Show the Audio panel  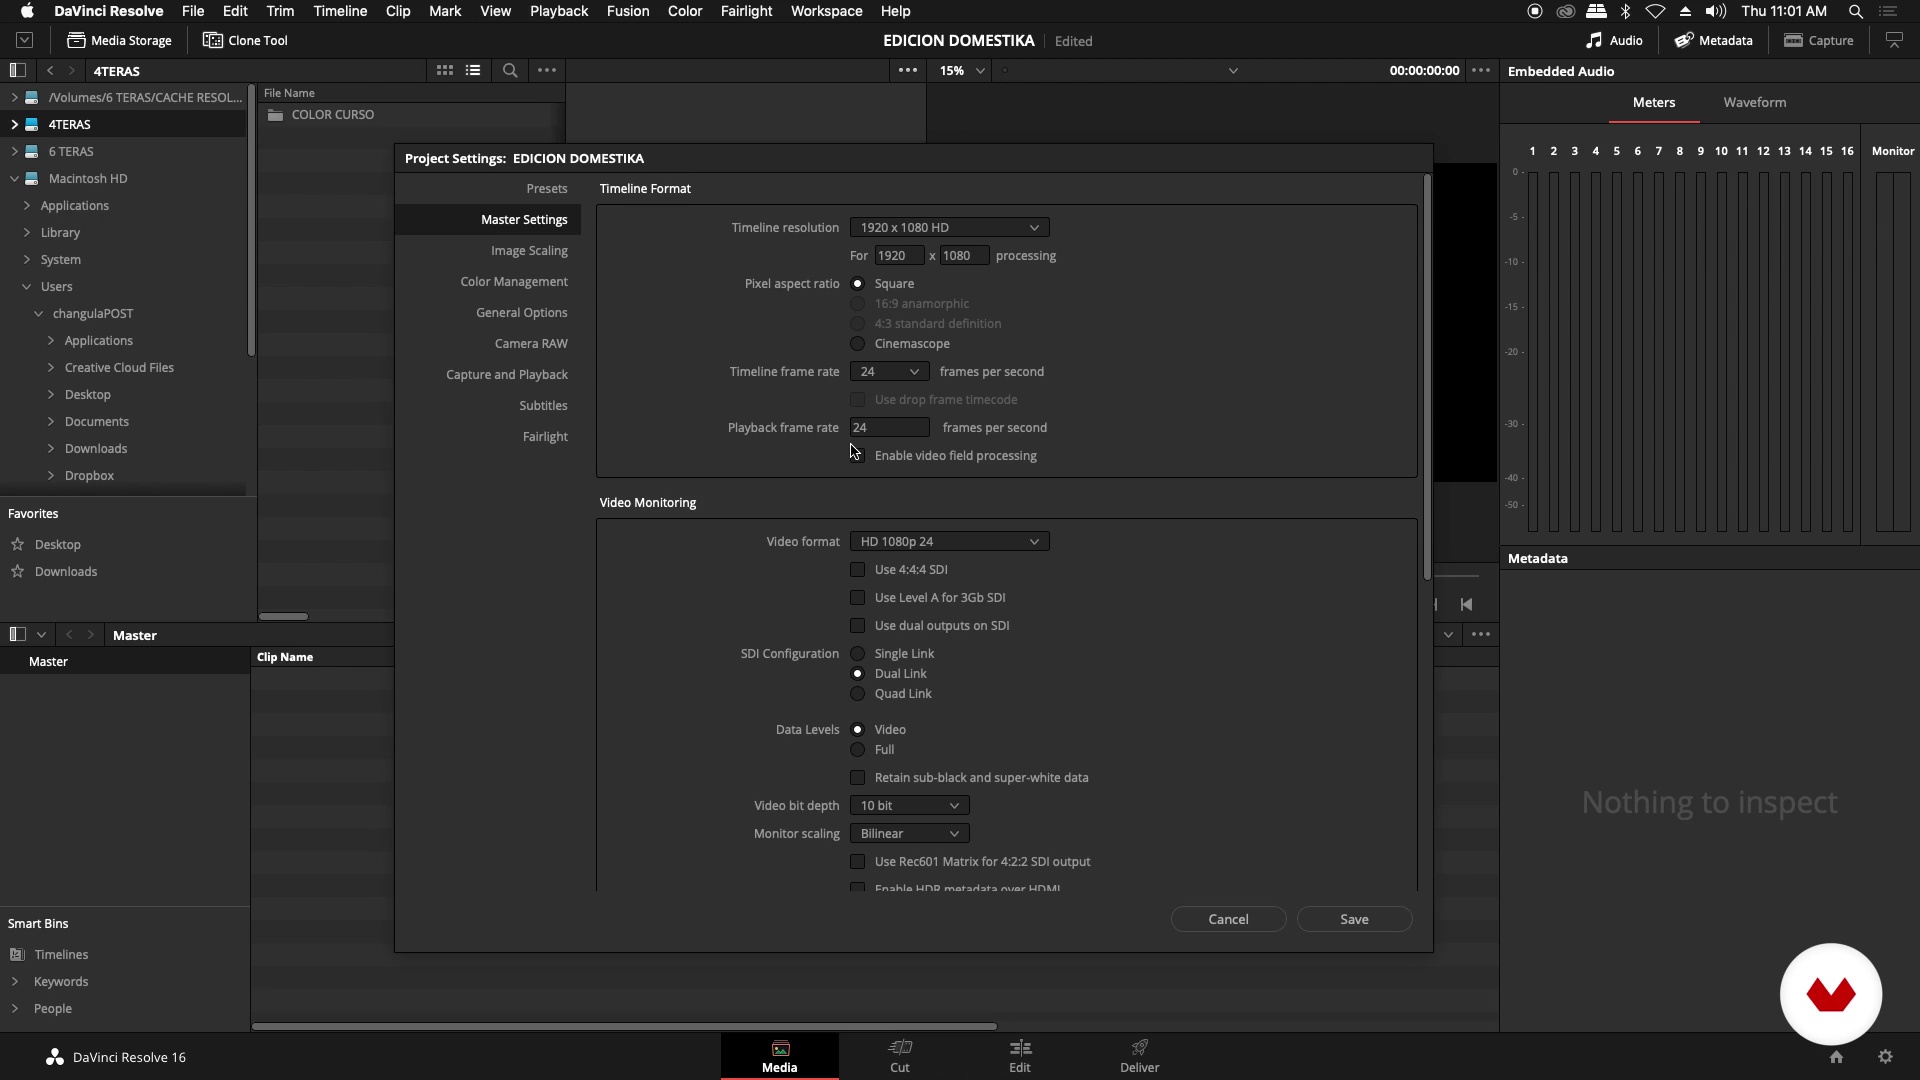point(1614,40)
